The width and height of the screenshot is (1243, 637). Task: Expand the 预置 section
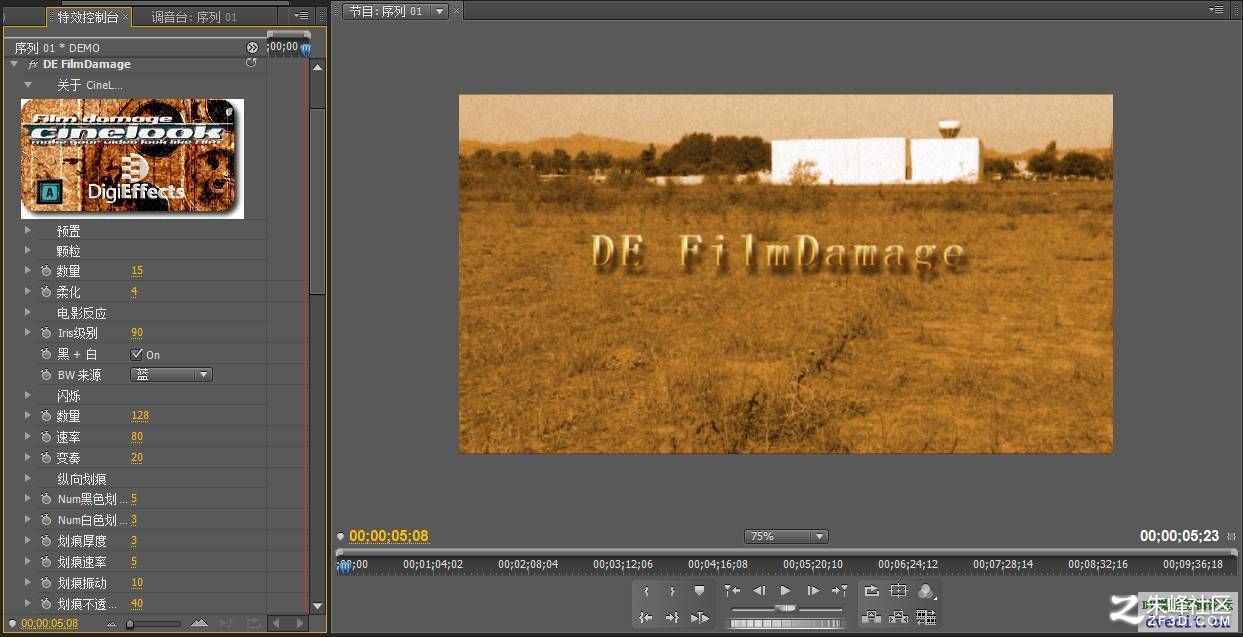28,231
